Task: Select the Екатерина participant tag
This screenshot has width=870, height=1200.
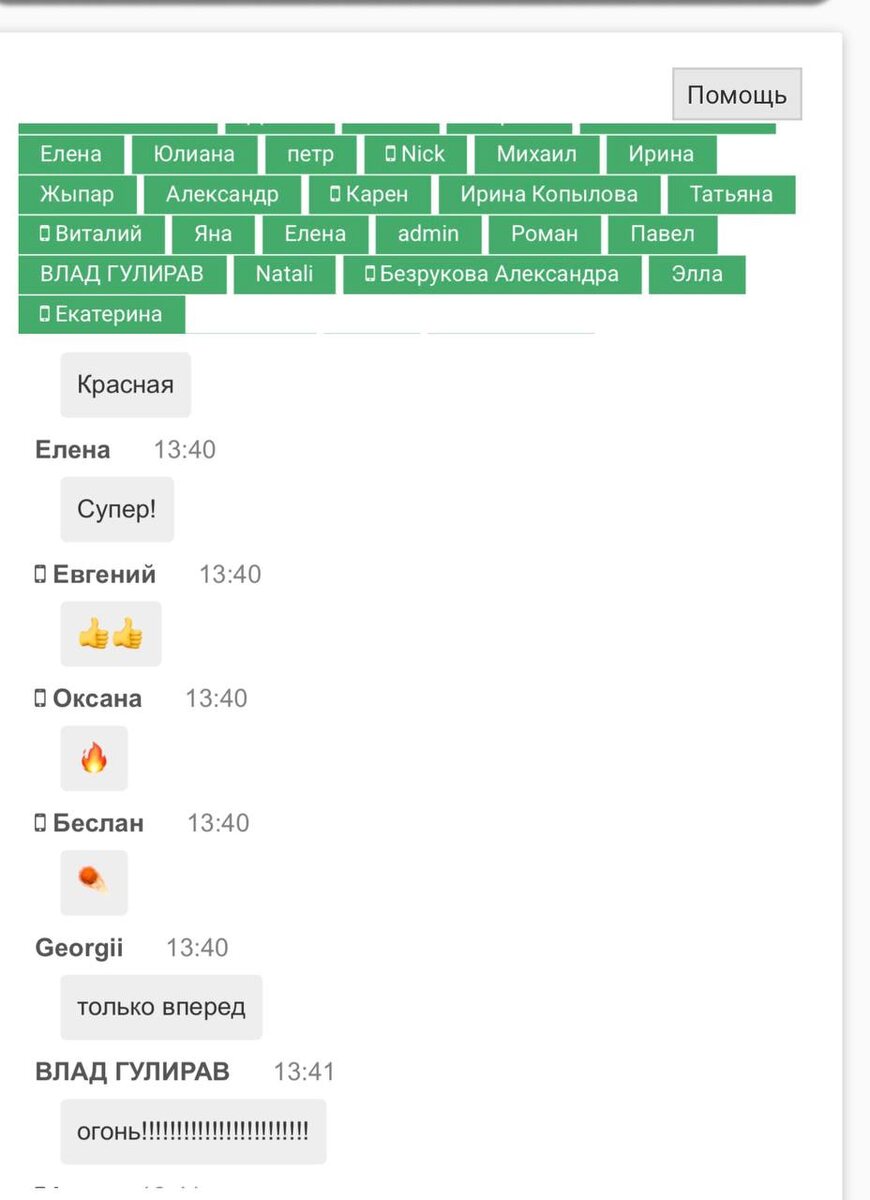Action: click(101, 314)
